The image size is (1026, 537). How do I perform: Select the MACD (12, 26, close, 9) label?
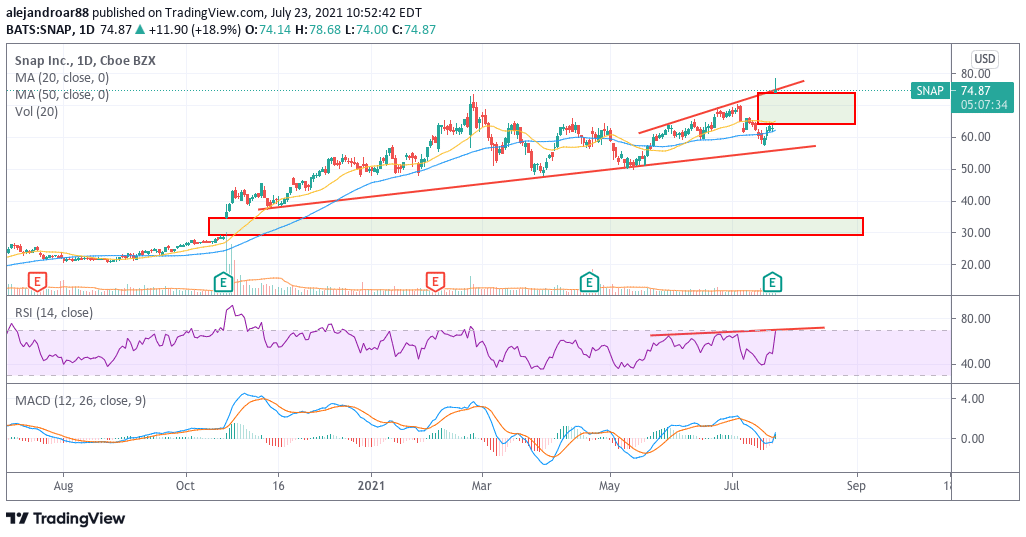coord(80,400)
